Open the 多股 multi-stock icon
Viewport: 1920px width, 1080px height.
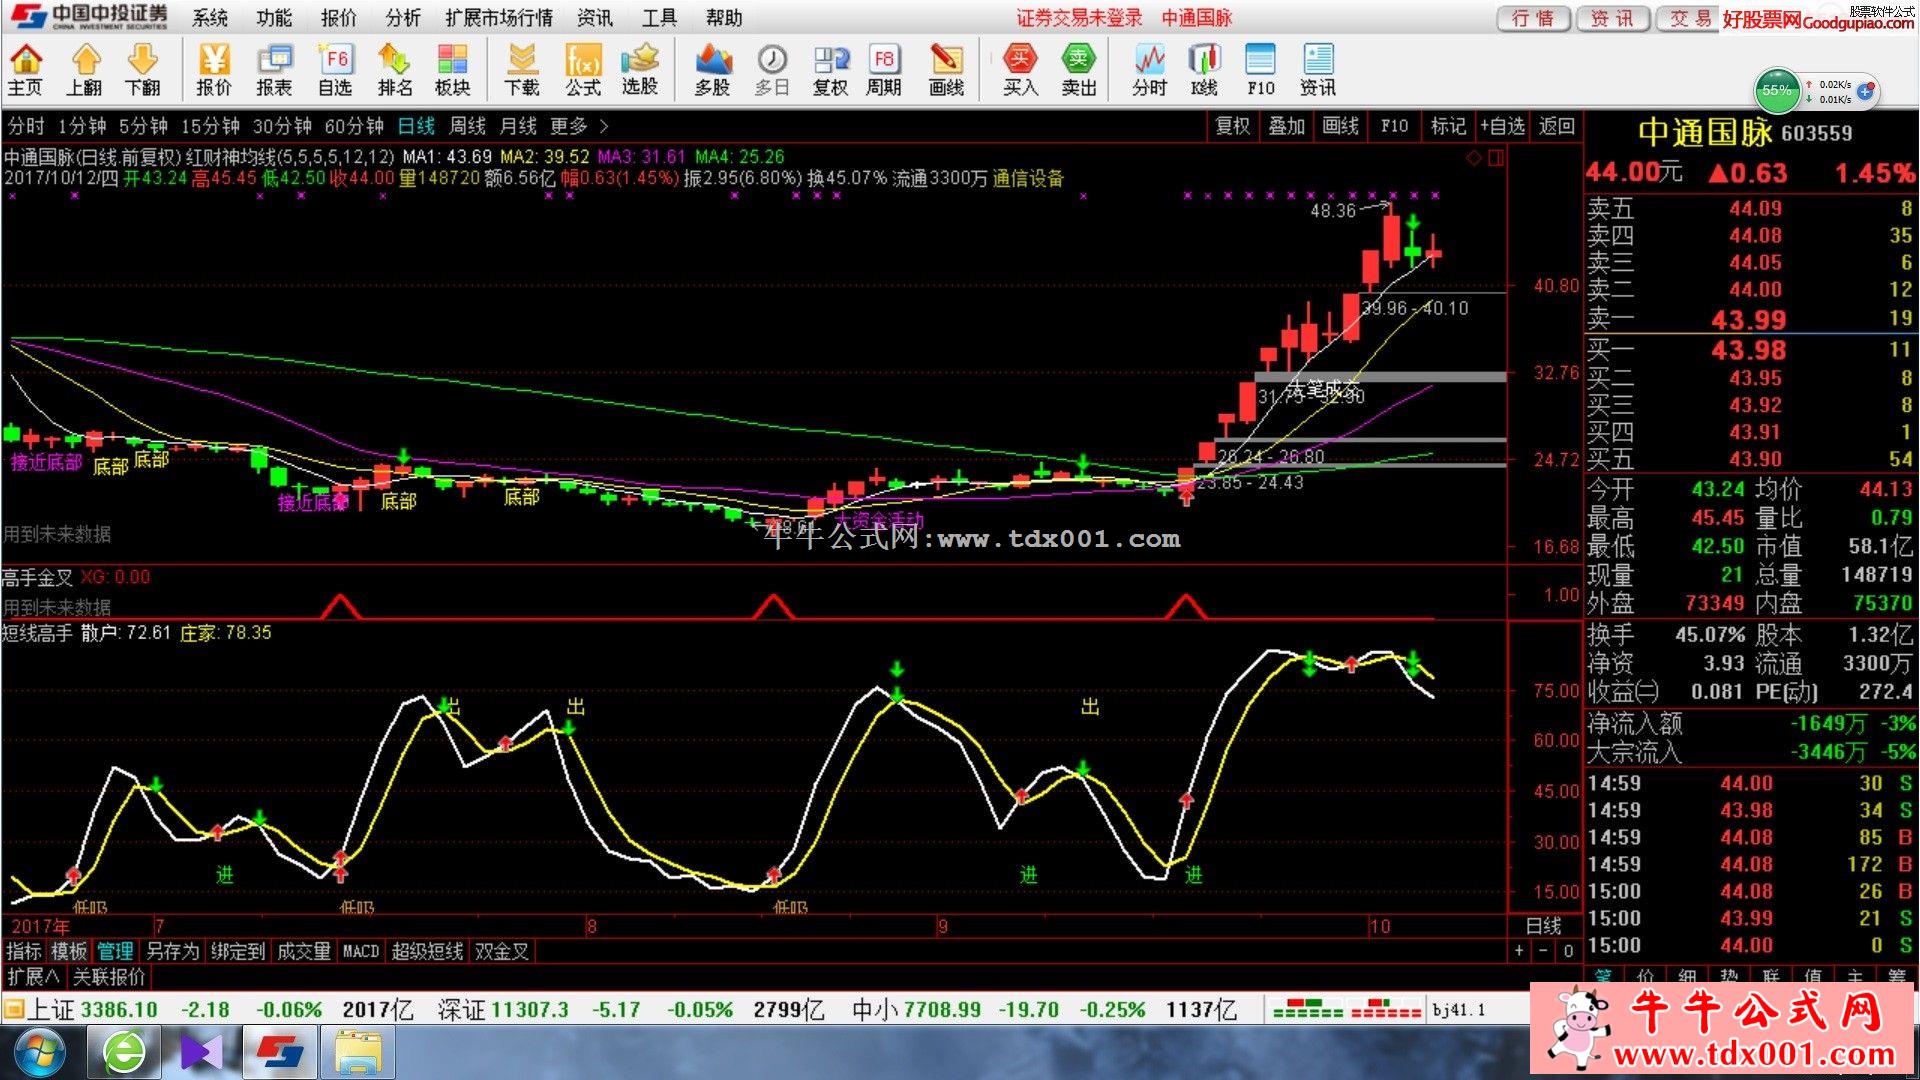tap(712, 70)
